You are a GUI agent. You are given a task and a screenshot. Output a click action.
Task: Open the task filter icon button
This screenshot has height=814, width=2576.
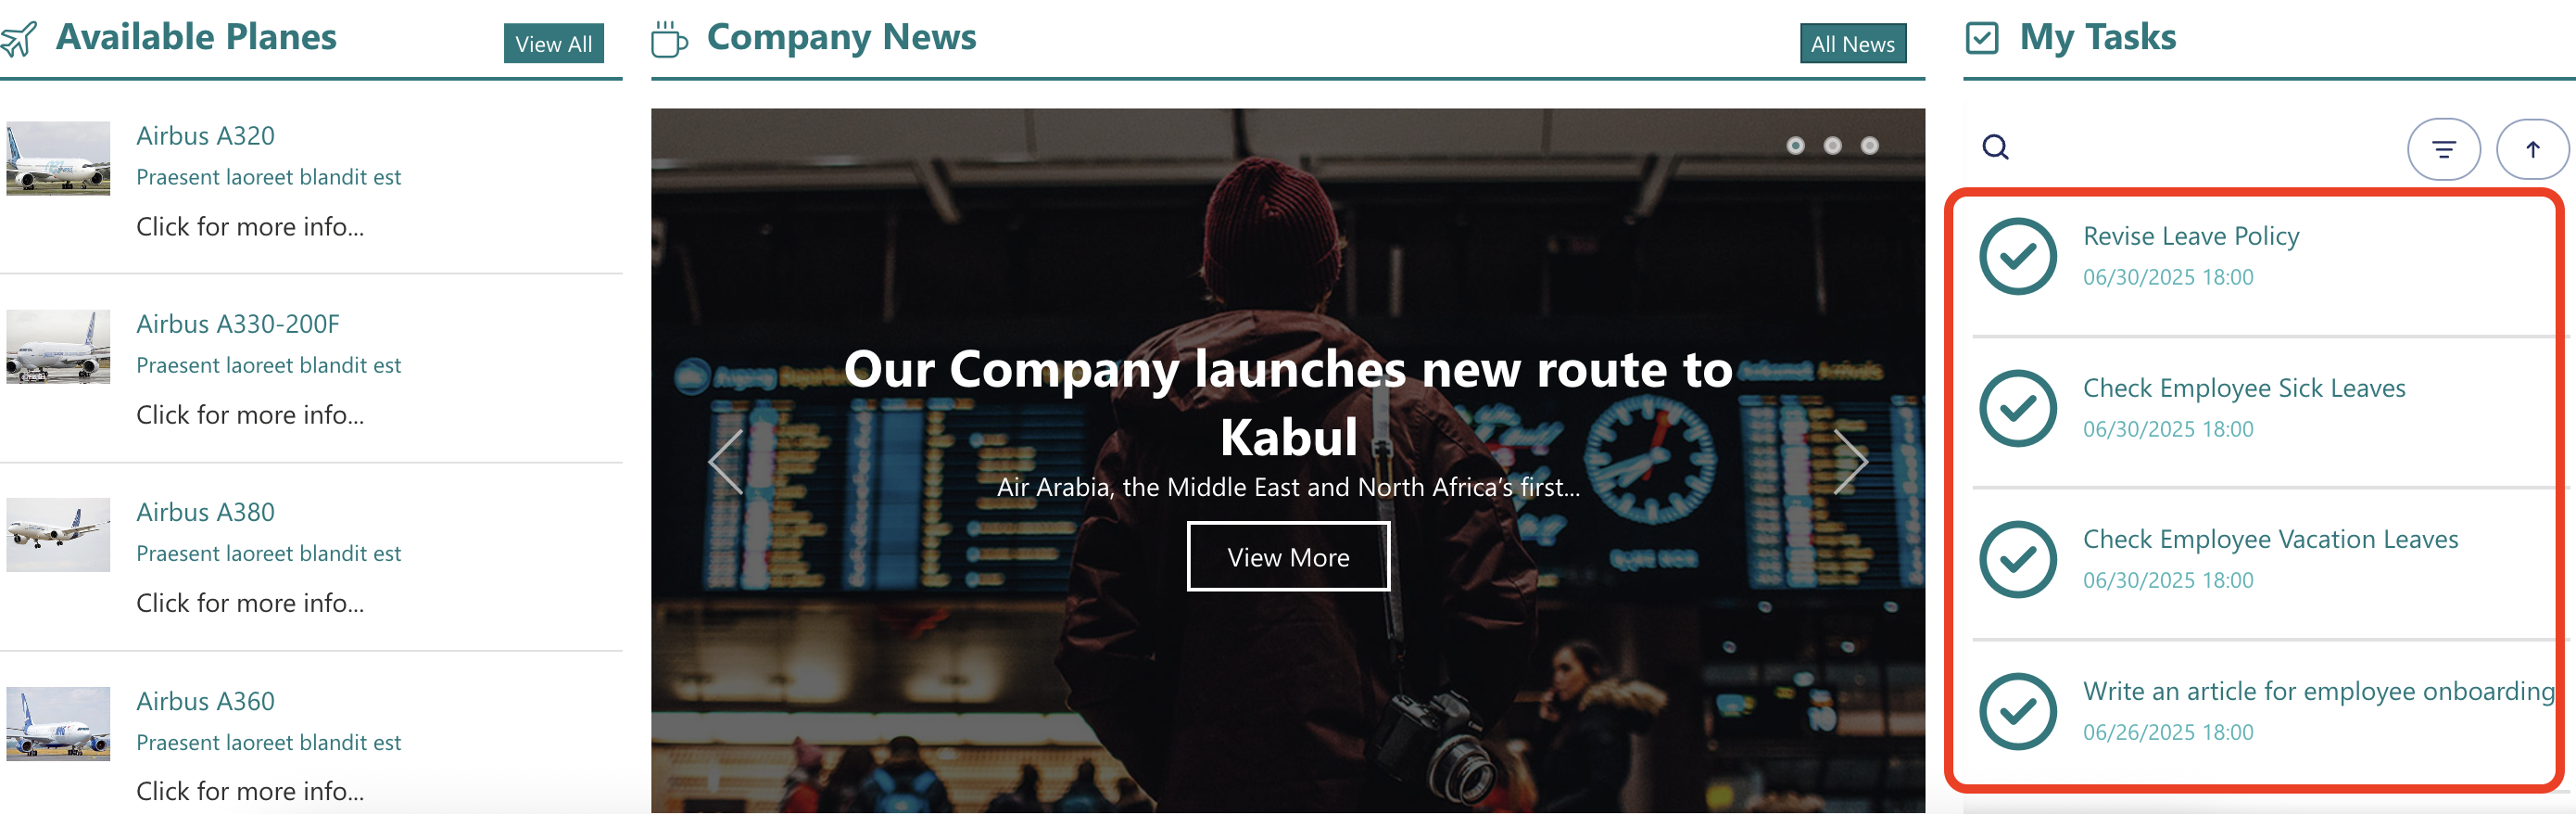coord(2443,149)
